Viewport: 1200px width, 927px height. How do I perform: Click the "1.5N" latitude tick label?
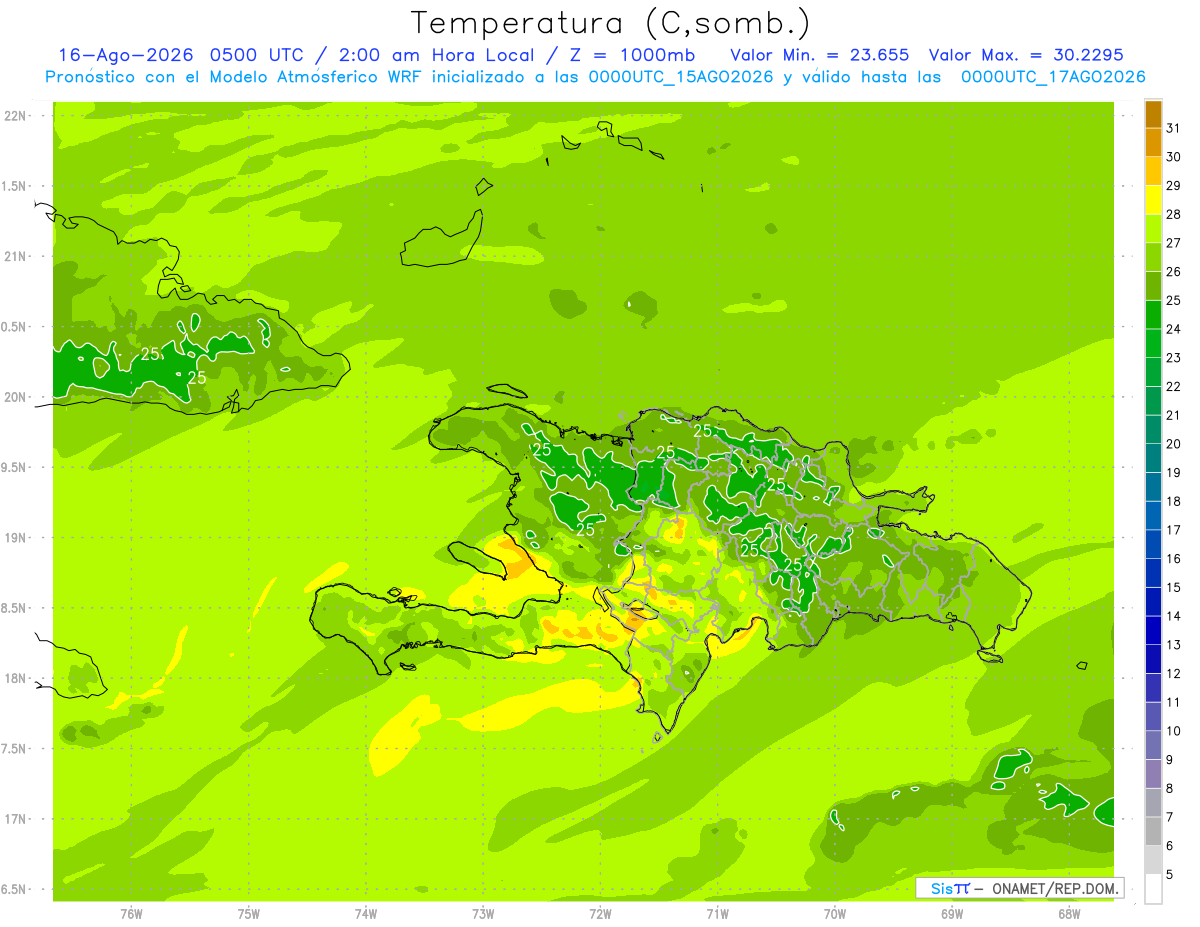pos(15,186)
